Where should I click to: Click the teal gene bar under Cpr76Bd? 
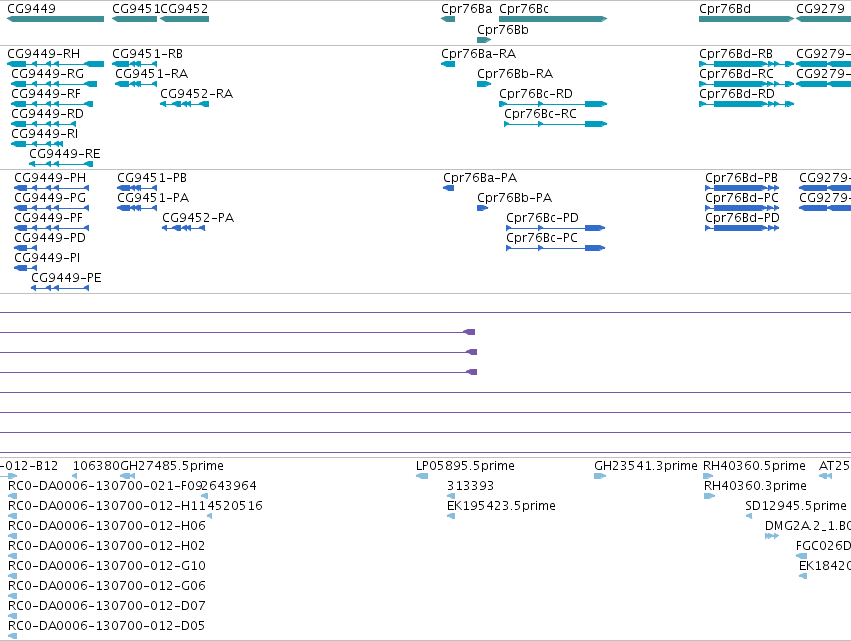(746, 19)
